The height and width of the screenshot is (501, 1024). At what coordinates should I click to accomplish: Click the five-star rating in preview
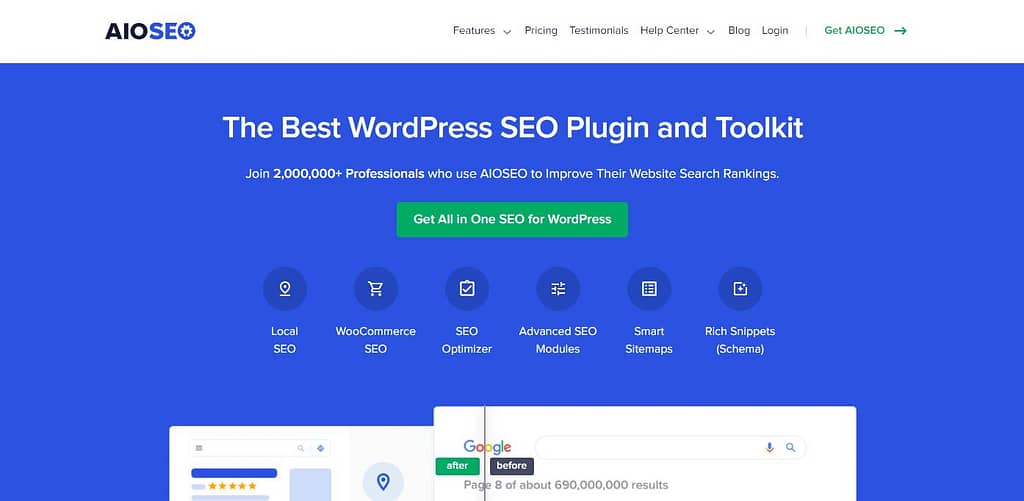coord(232,486)
